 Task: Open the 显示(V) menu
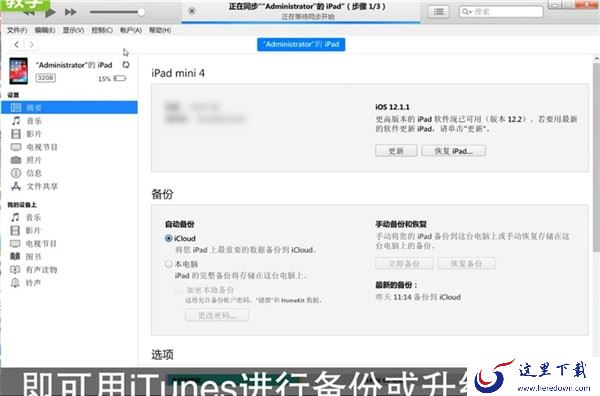click(x=73, y=30)
